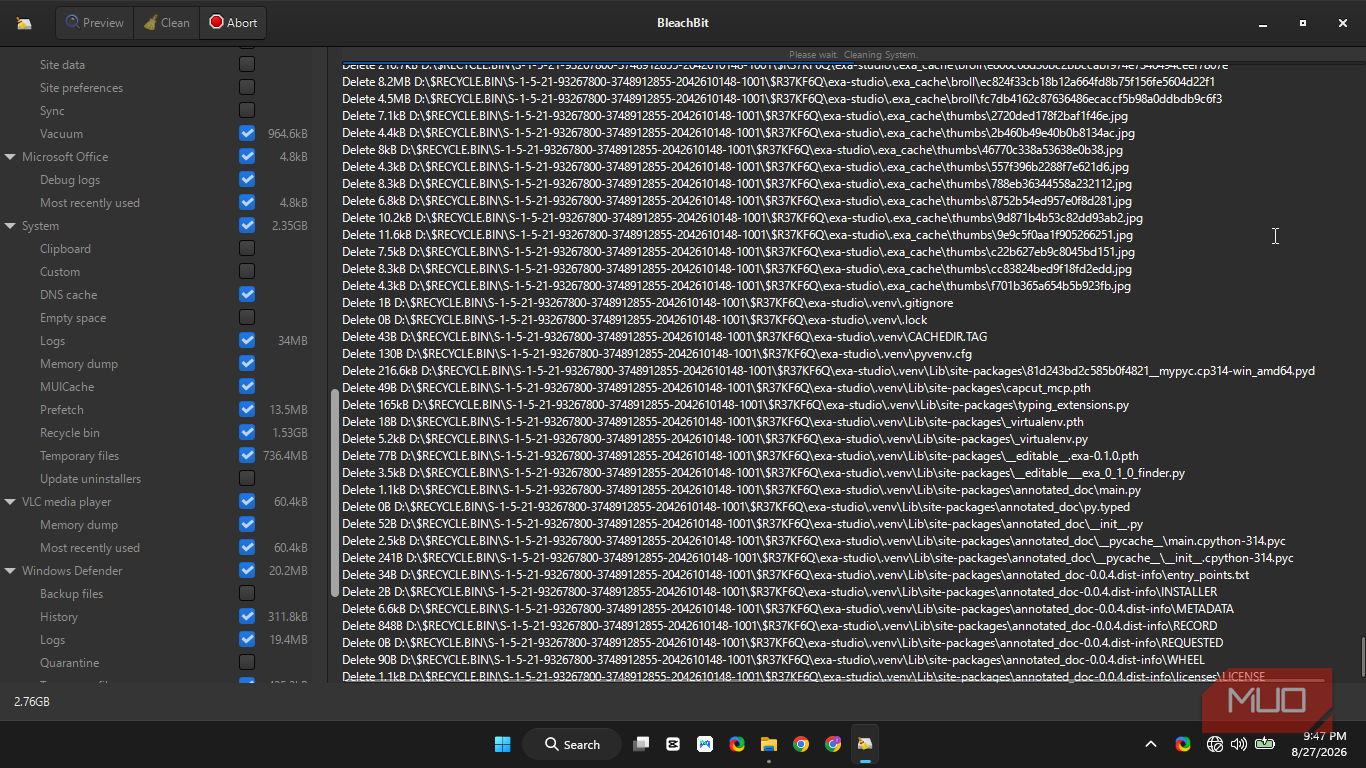Click the log line for 2720ded178f2baf1f46e.jpg
The width and height of the screenshot is (1366, 768).
click(x=735, y=116)
